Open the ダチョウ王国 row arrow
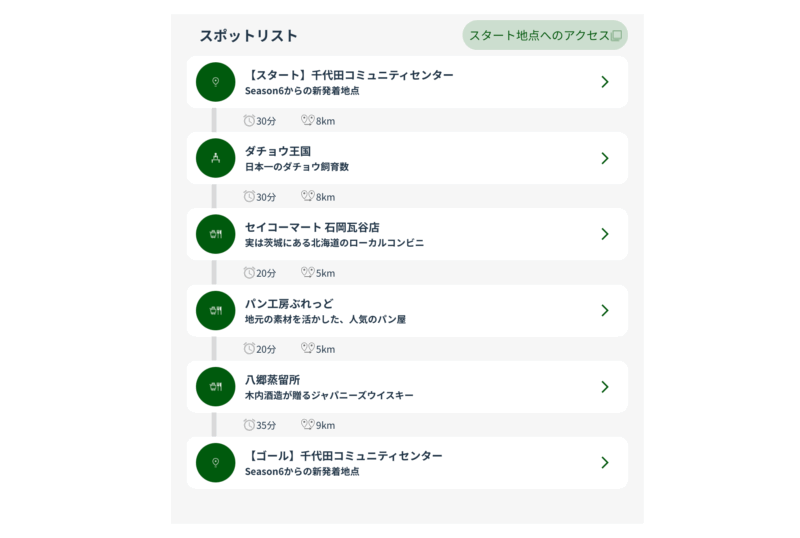The image size is (800, 538). tap(604, 158)
